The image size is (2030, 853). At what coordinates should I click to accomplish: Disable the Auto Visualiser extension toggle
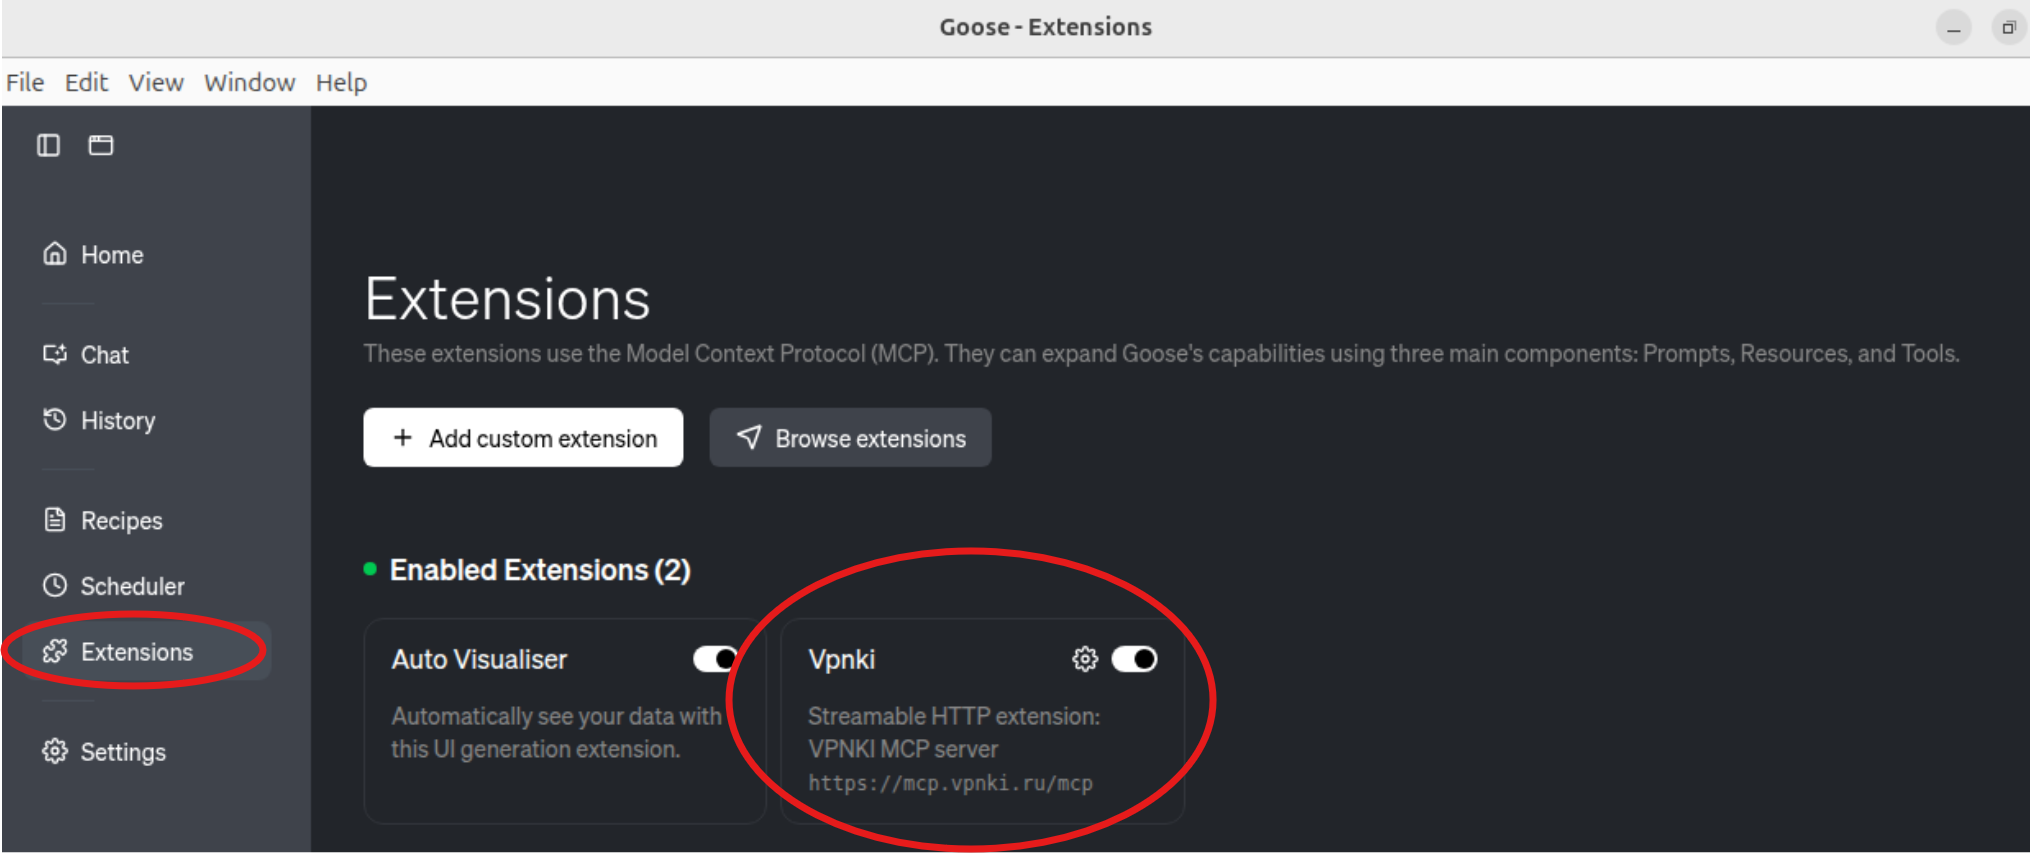pyautogui.click(x=714, y=659)
